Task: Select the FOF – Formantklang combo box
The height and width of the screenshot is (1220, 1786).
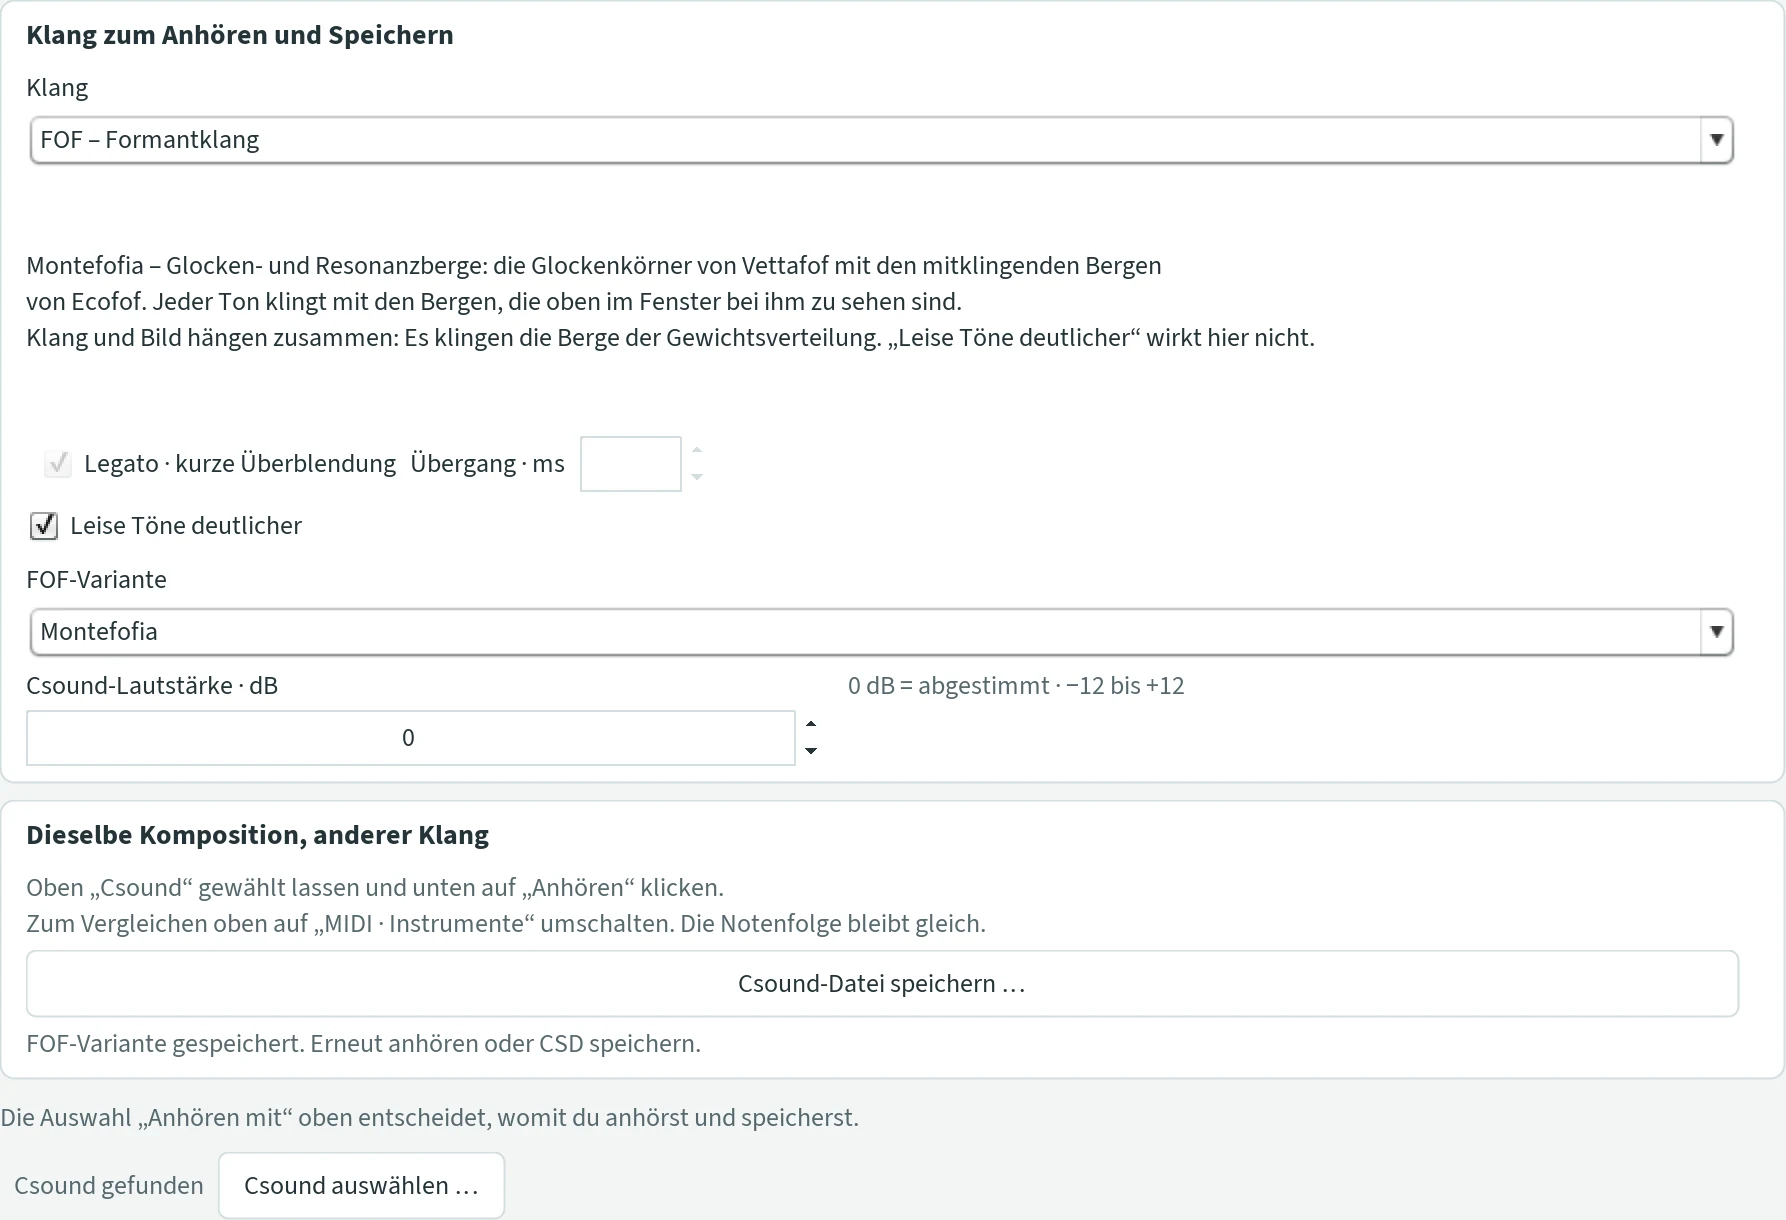Action: [881, 140]
